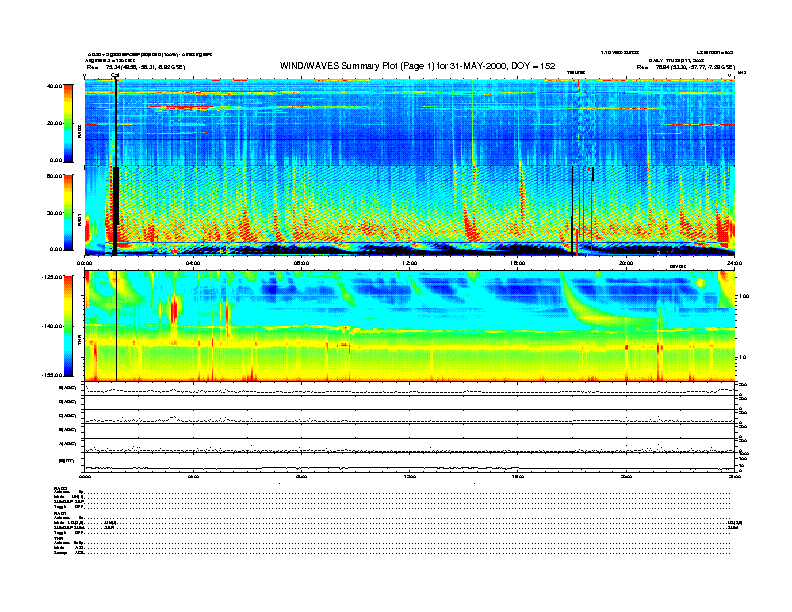Viewport: 792px width, 612px height.
Task: Click the RAD1 vertical axis label
Action: (79, 219)
